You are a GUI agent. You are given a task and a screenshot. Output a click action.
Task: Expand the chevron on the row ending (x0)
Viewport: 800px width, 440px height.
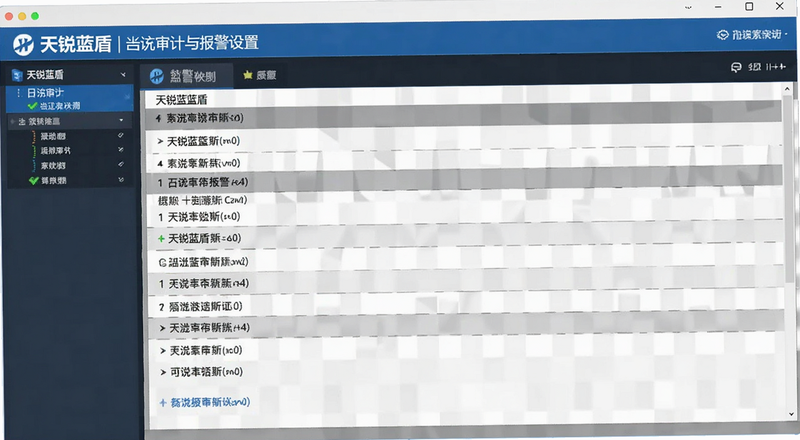click(x=162, y=351)
